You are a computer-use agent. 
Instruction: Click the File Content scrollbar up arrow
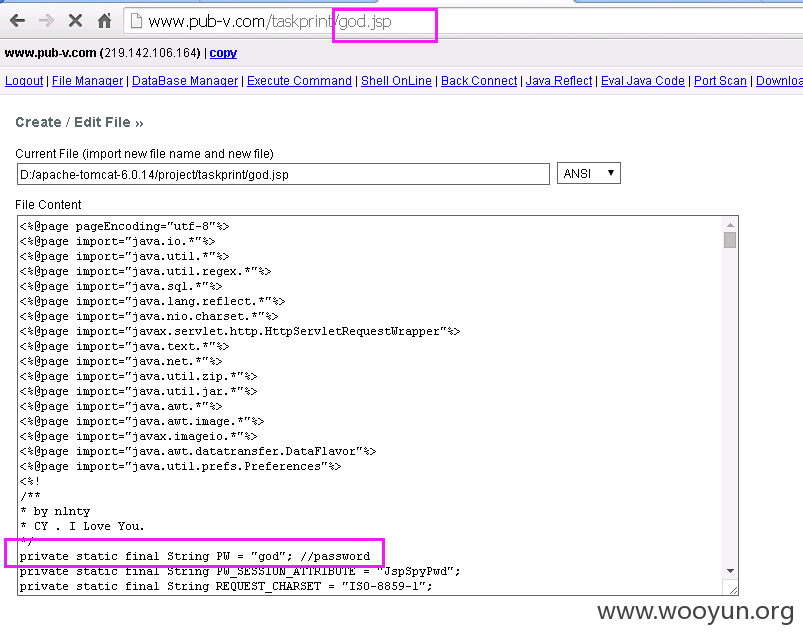[730, 225]
